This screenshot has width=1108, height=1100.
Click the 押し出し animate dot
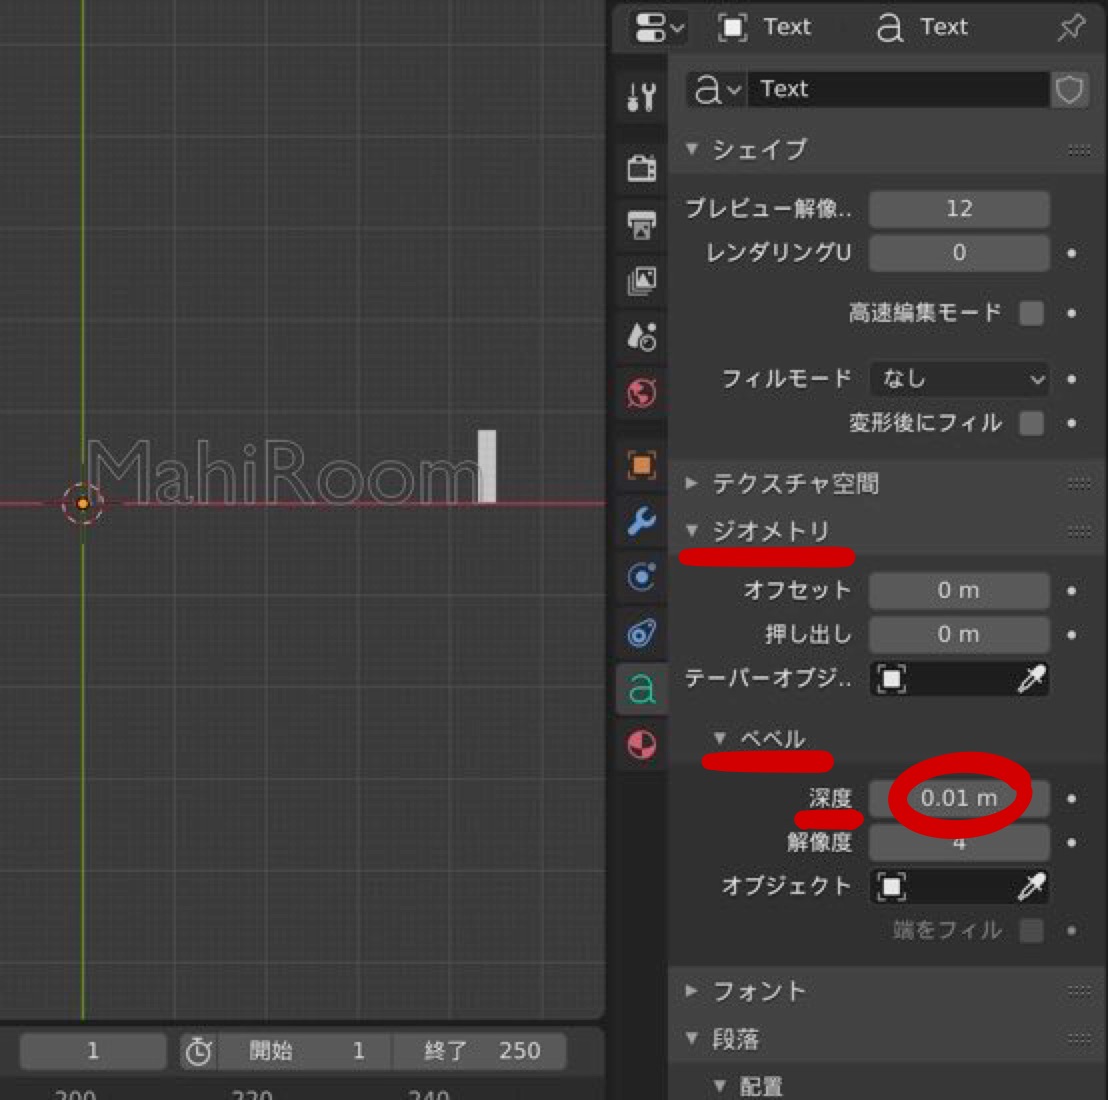1071,634
